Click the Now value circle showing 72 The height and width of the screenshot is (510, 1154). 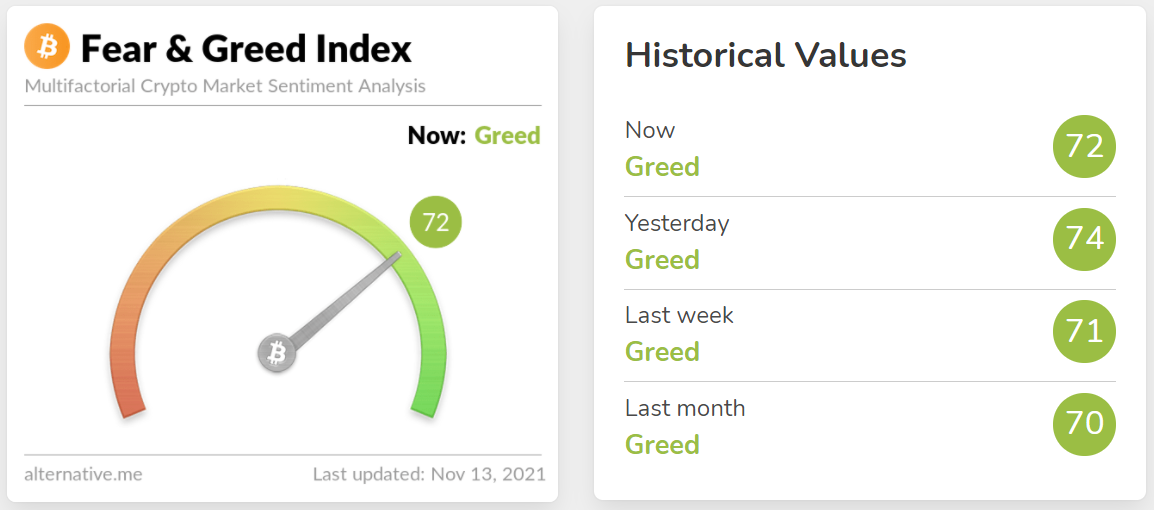click(x=1084, y=147)
